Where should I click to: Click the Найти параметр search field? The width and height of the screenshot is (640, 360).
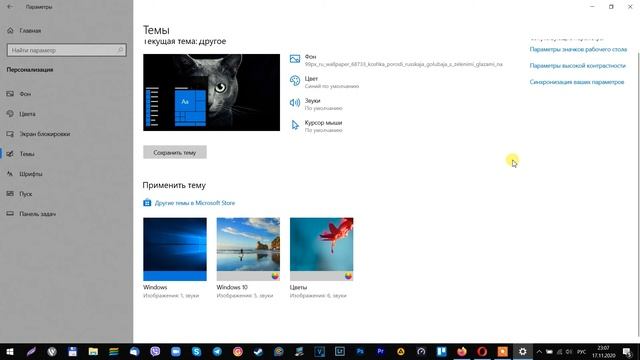coord(67,50)
